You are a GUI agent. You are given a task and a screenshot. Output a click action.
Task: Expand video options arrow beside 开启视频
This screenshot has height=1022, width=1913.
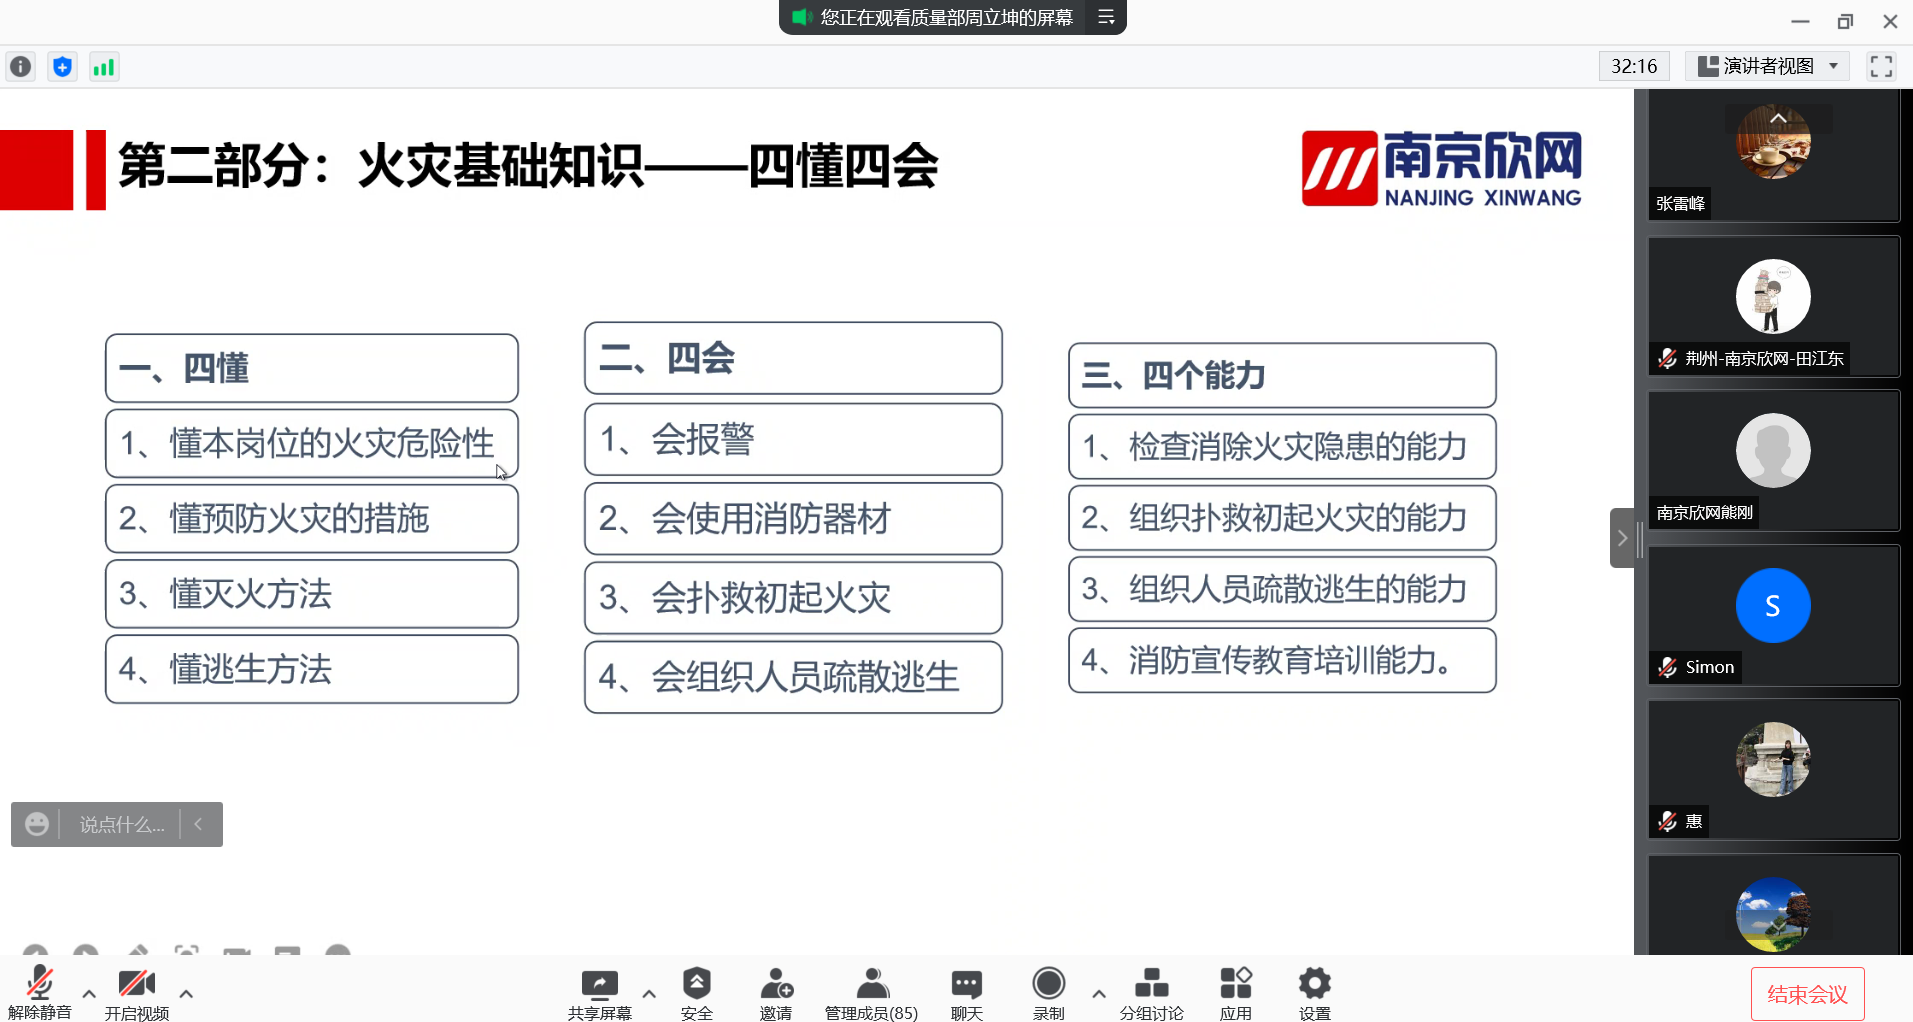186,993
